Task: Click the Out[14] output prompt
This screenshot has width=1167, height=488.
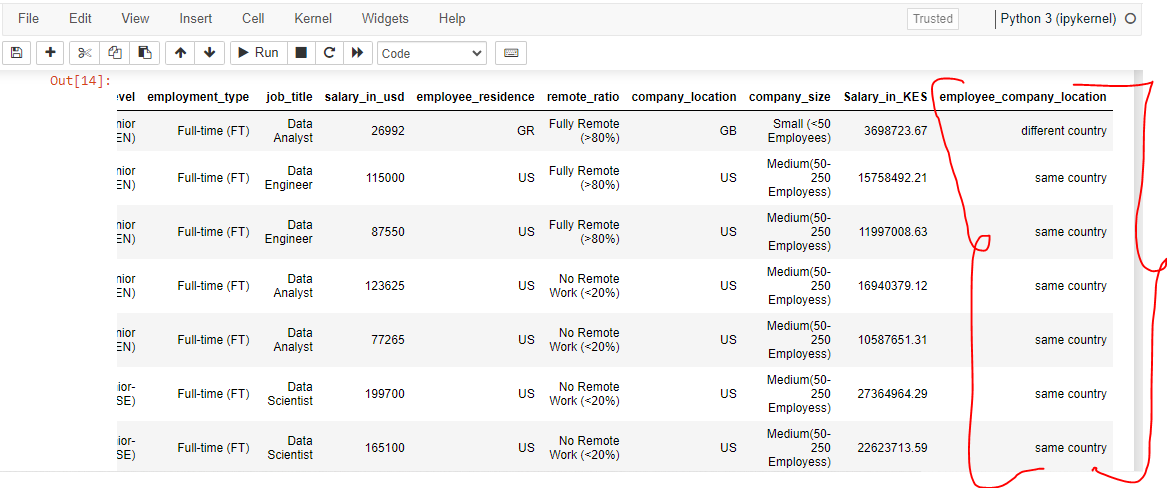Action: (80, 81)
